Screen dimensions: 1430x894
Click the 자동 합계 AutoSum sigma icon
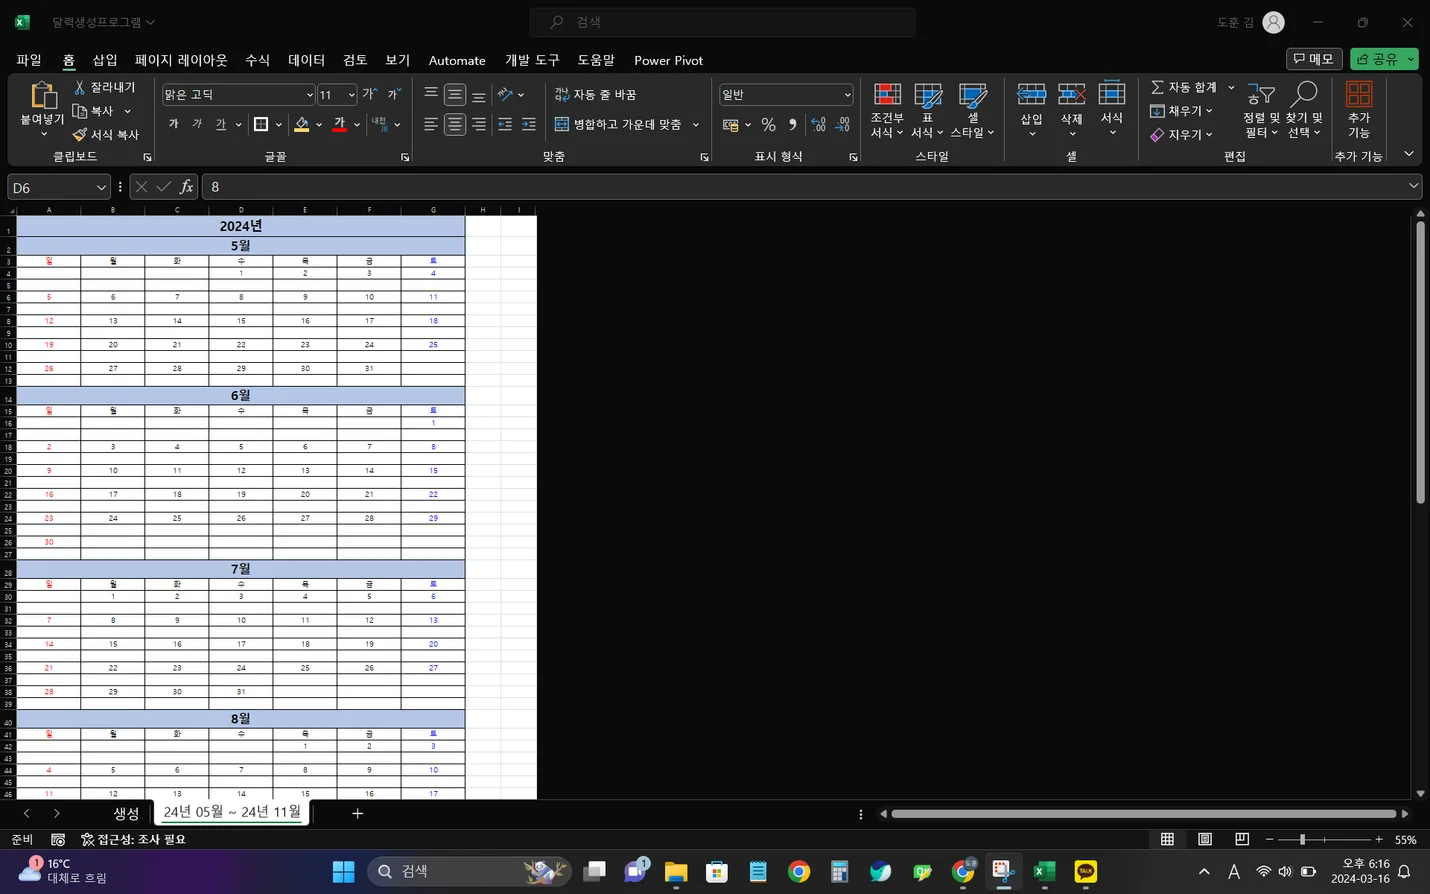pyautogui.click(x=1157, y=88)
